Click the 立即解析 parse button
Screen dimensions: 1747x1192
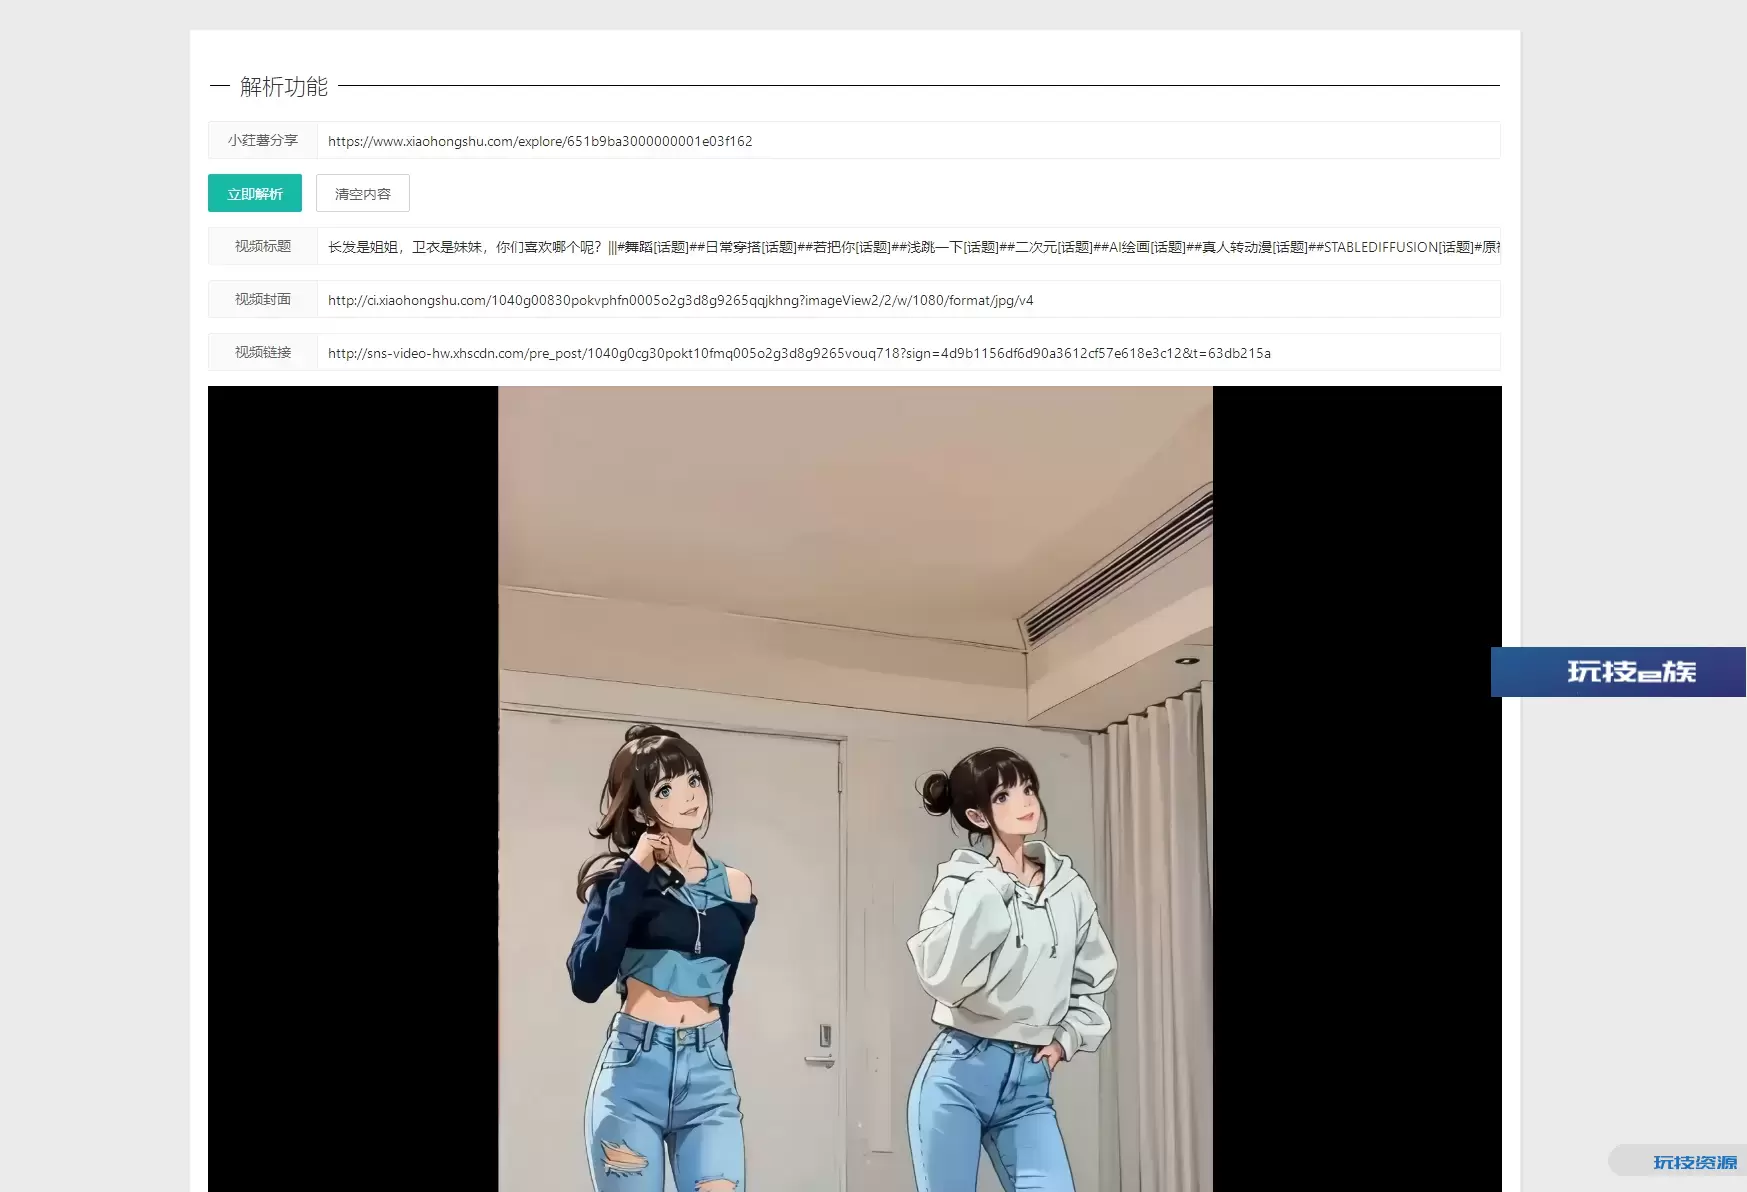click(255, 193)
